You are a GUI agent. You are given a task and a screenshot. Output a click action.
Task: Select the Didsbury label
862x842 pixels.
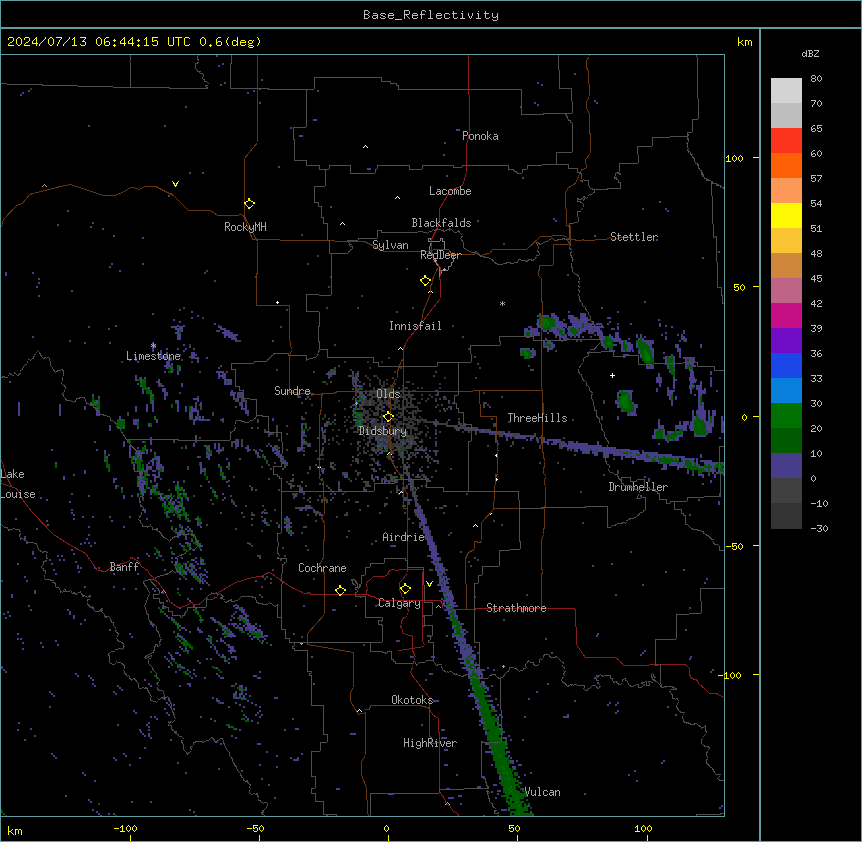point(383,431)
